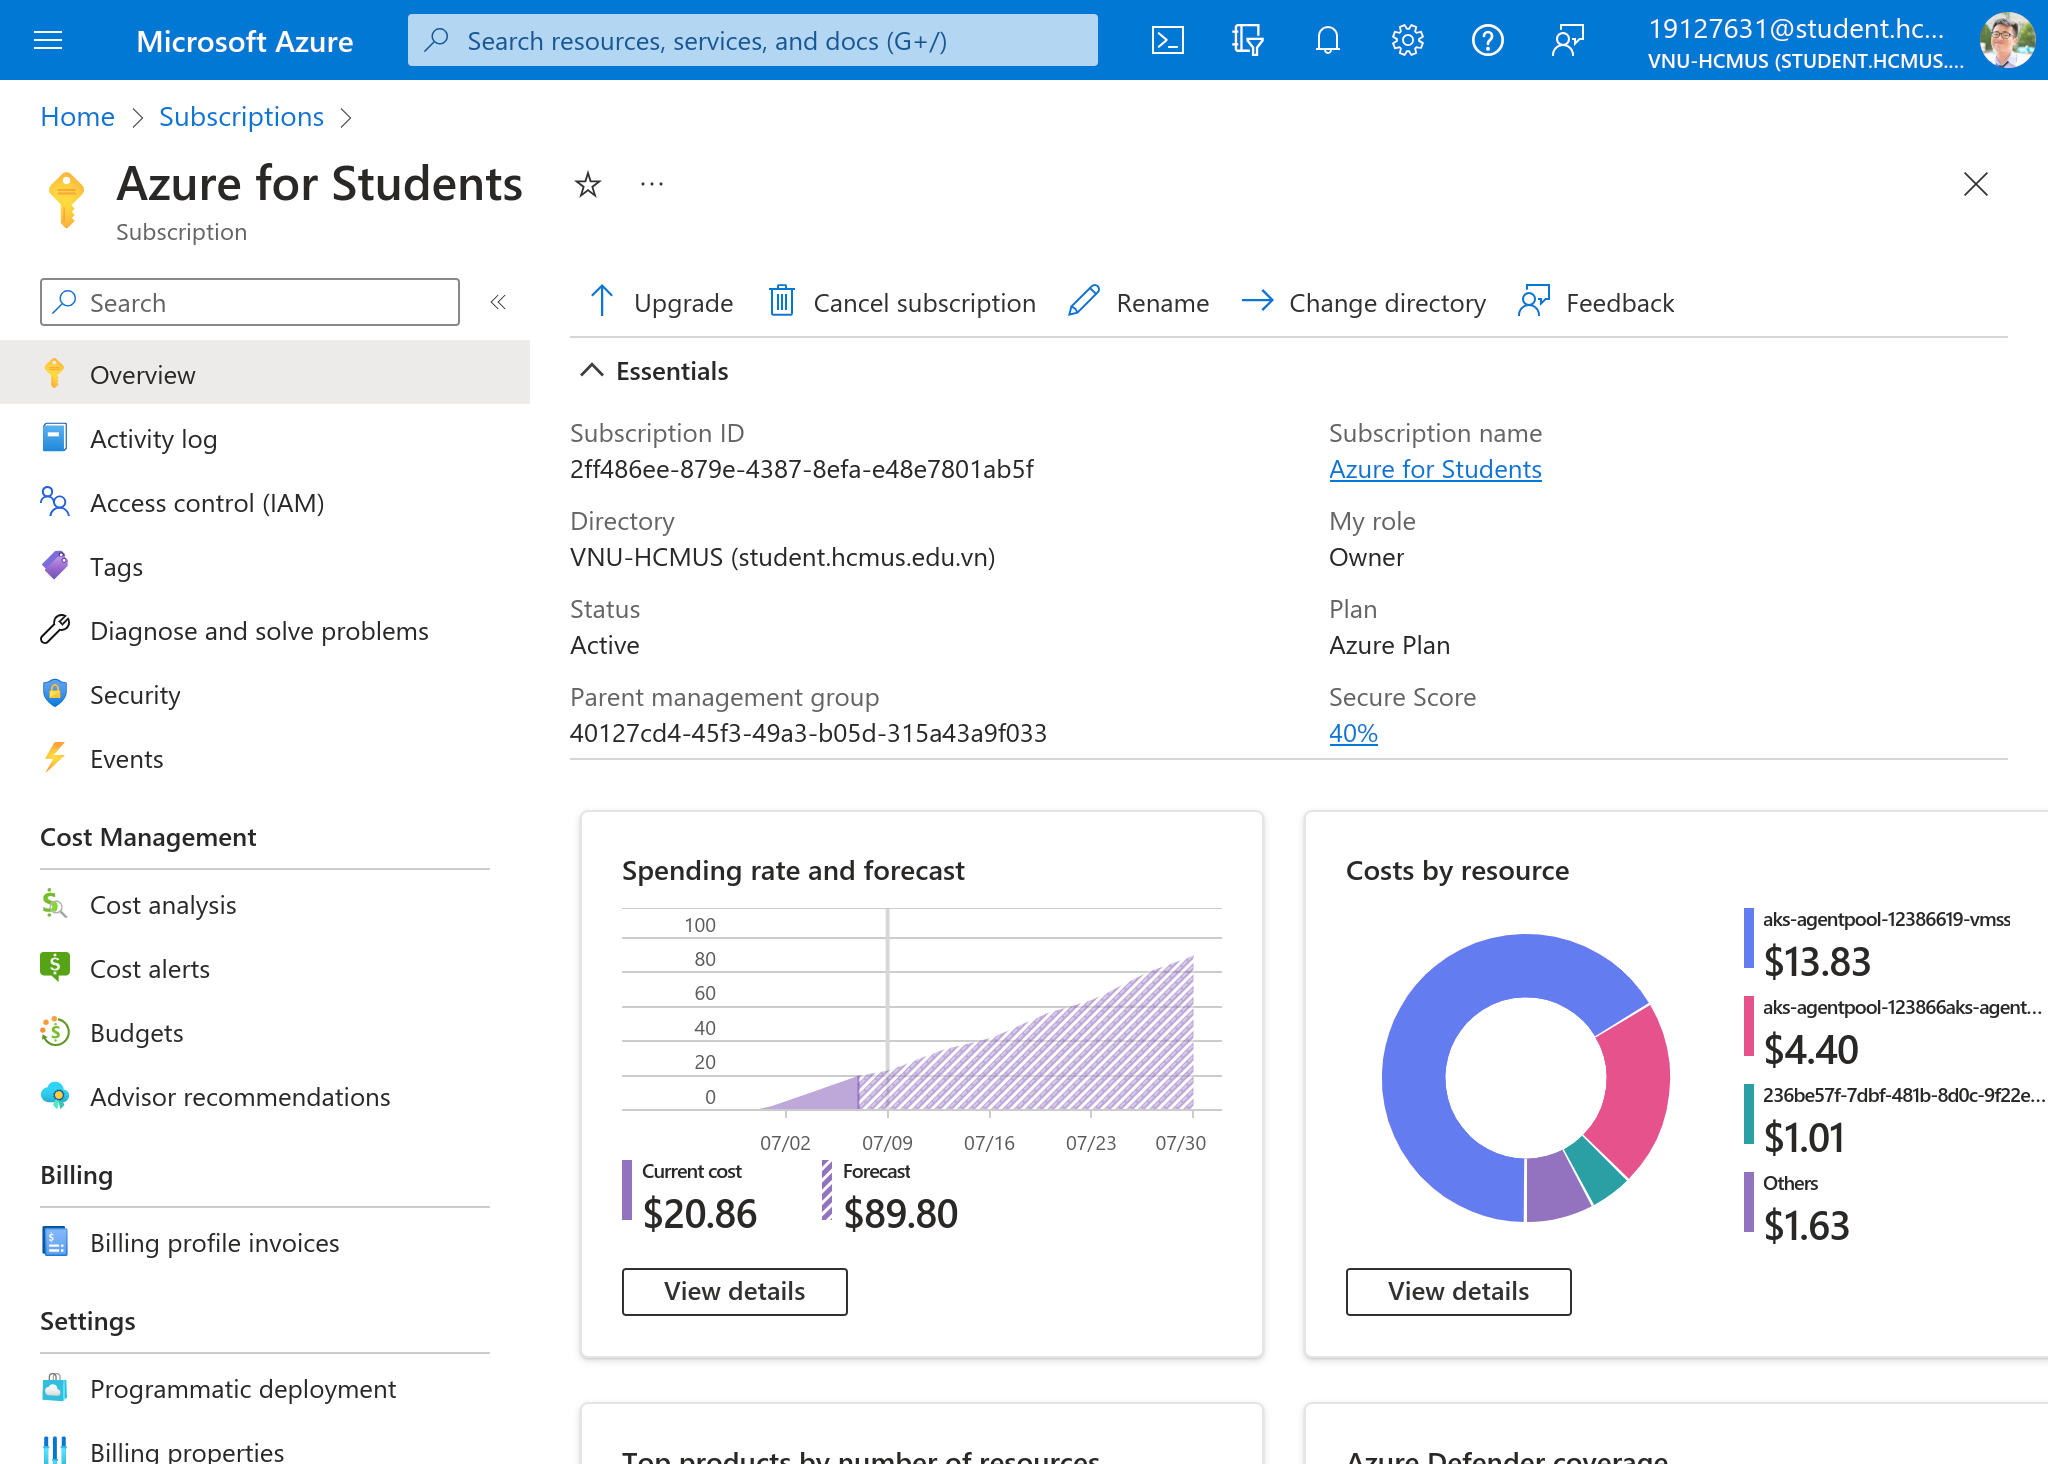
Task: Open Events in the sidebar
Action: tap(265, 758)
